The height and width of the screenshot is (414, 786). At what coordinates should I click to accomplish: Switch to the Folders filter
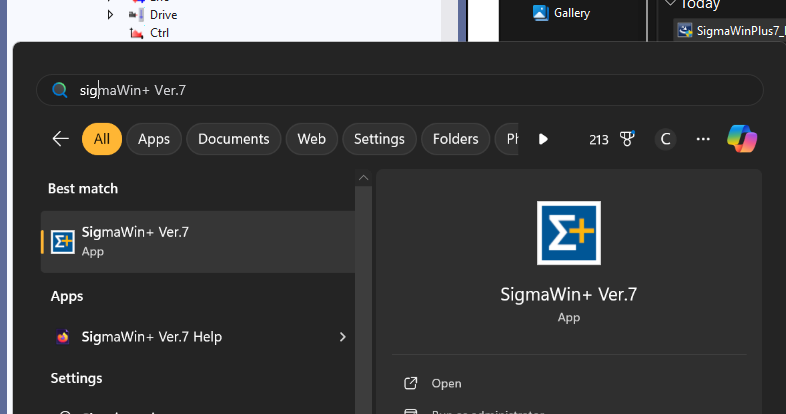coord(455,139)
